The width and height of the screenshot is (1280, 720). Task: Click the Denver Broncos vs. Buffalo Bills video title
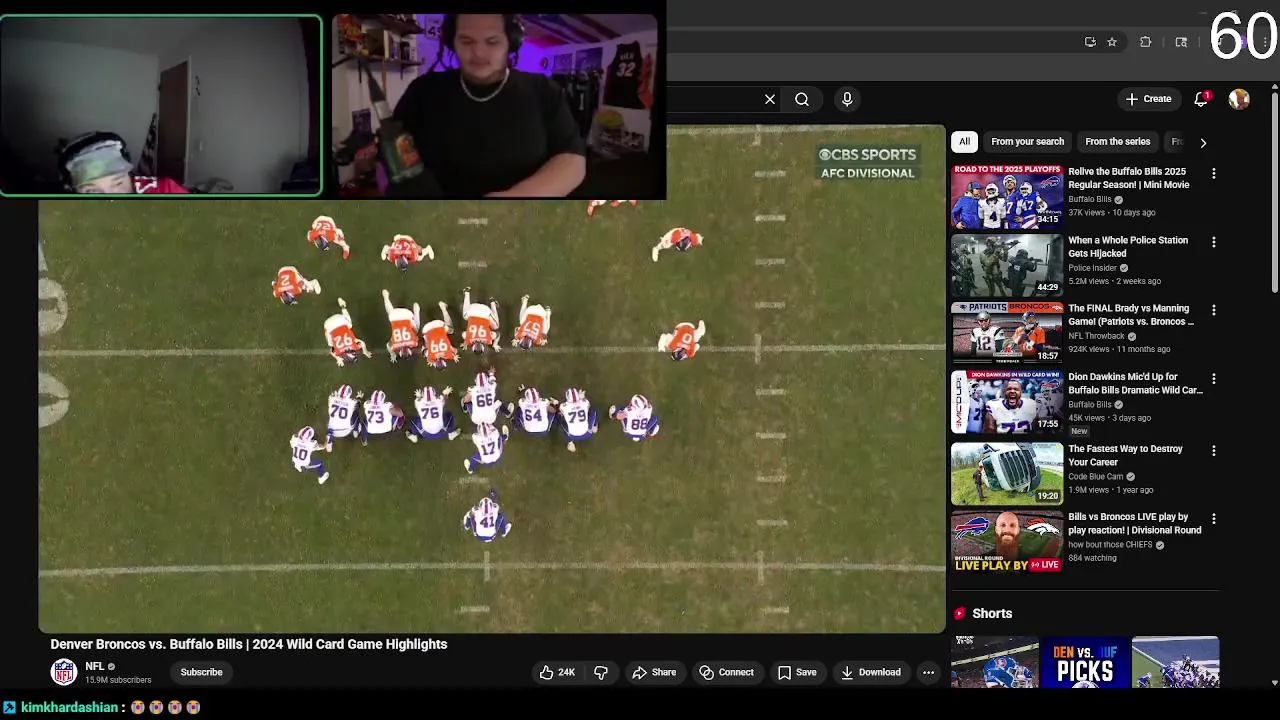pyautogui.click(x=249, y=644)
